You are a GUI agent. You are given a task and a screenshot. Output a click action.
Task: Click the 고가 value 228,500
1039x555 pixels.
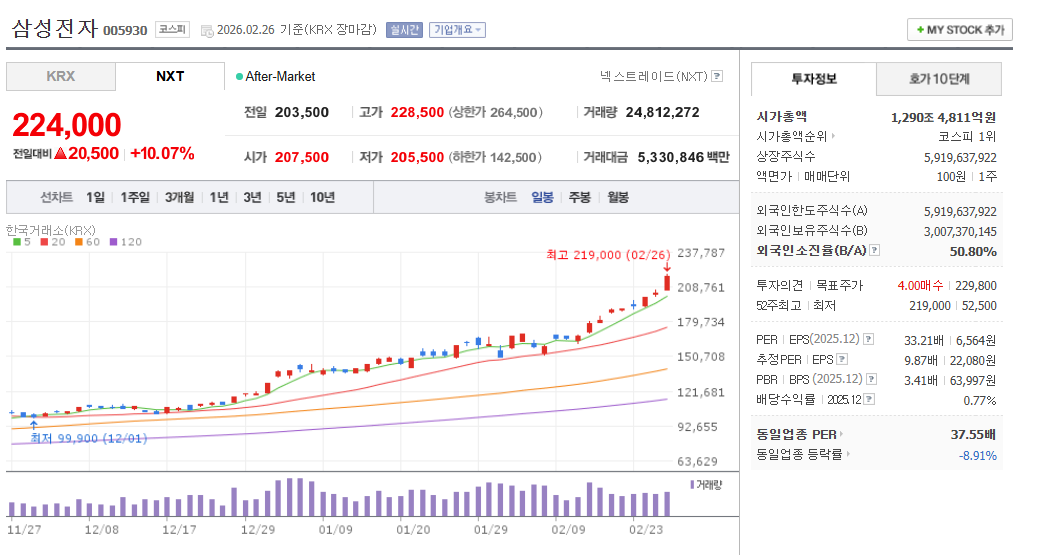pyautogui.click(x=417, y=113)
